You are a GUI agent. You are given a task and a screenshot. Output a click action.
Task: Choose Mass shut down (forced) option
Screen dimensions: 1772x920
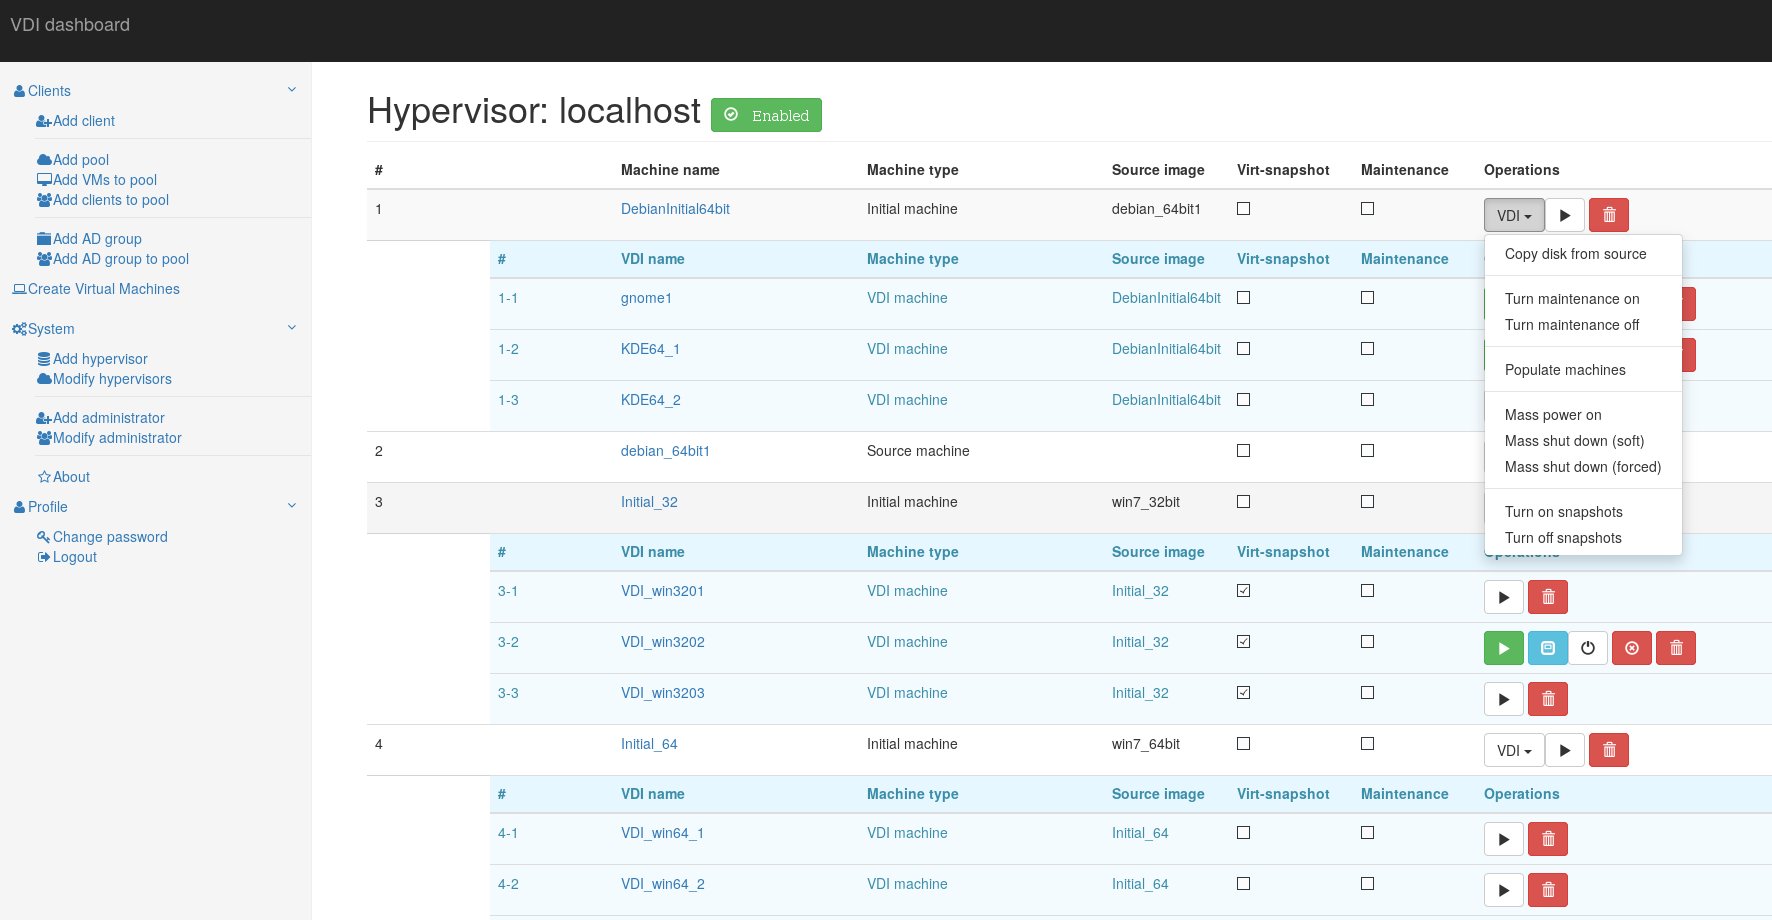click(x=1582, y=467)
